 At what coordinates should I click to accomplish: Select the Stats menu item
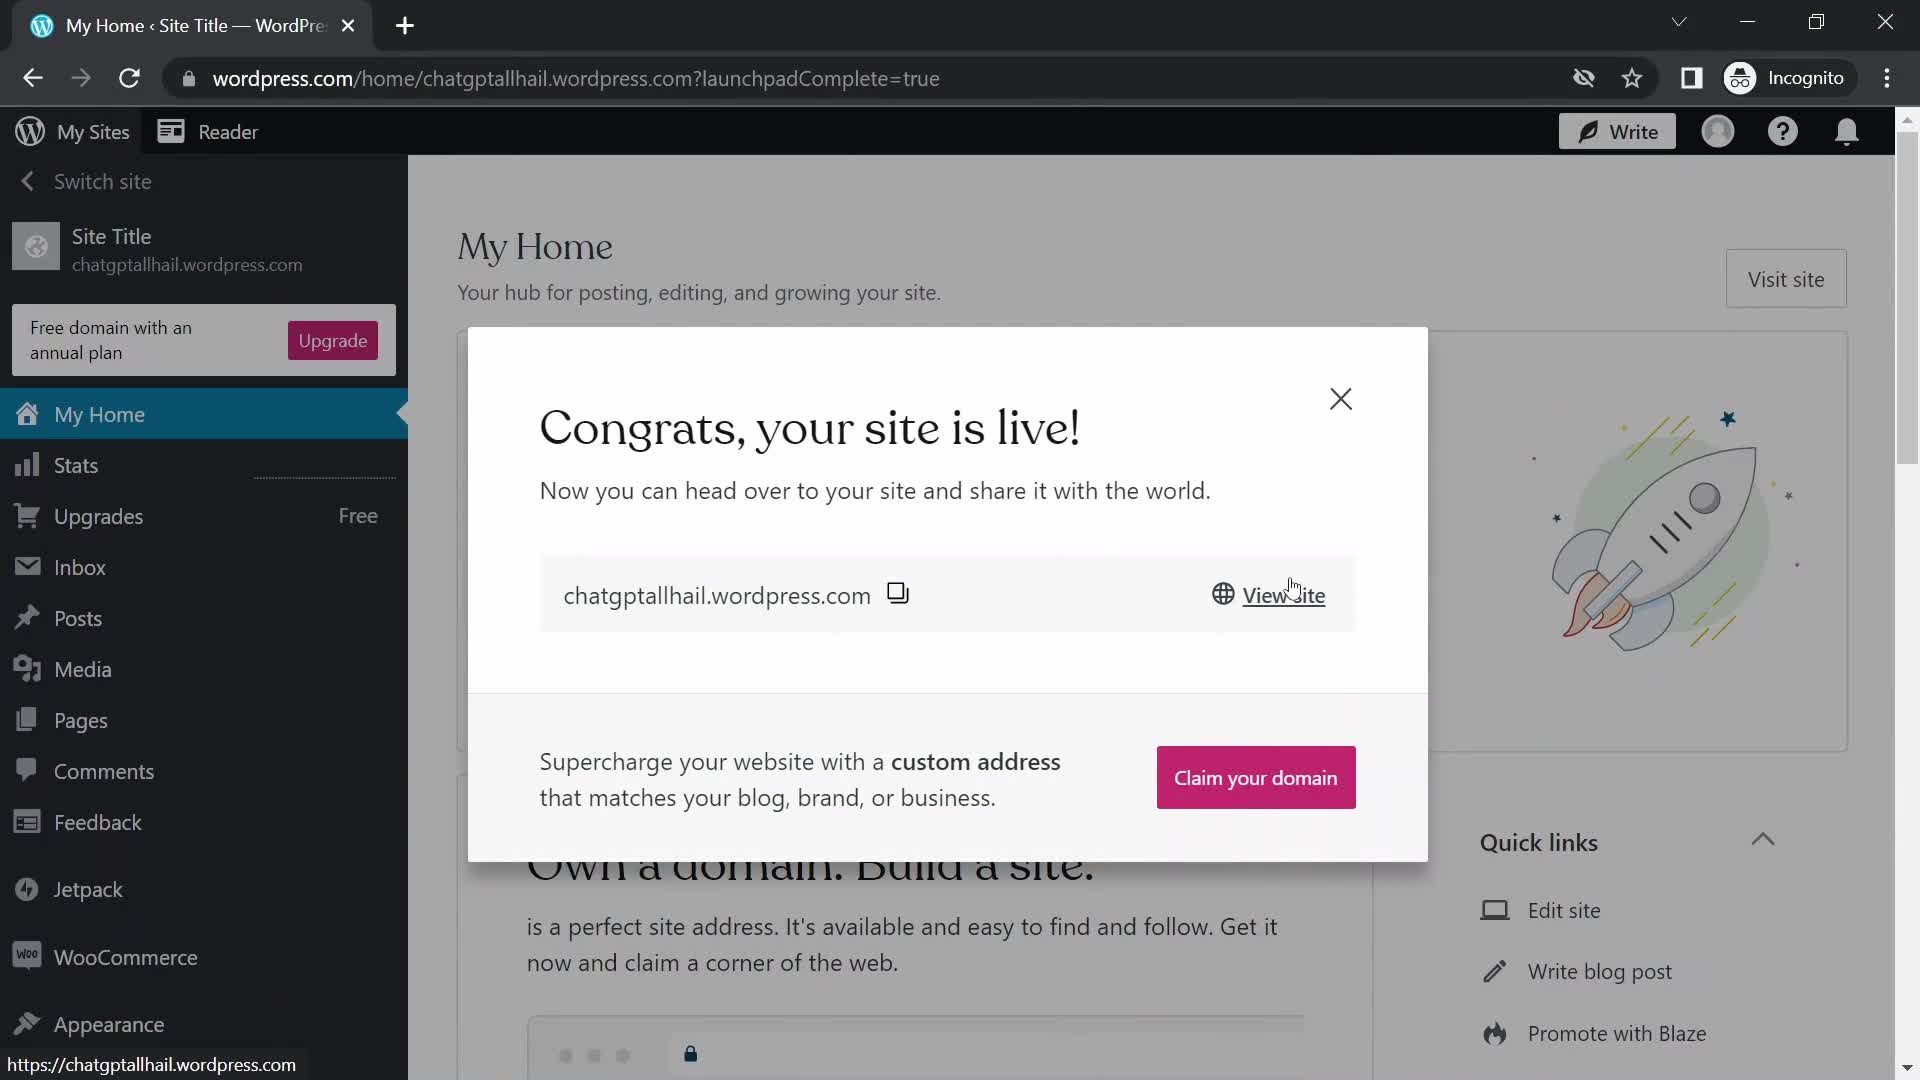(x=75, y=464)
